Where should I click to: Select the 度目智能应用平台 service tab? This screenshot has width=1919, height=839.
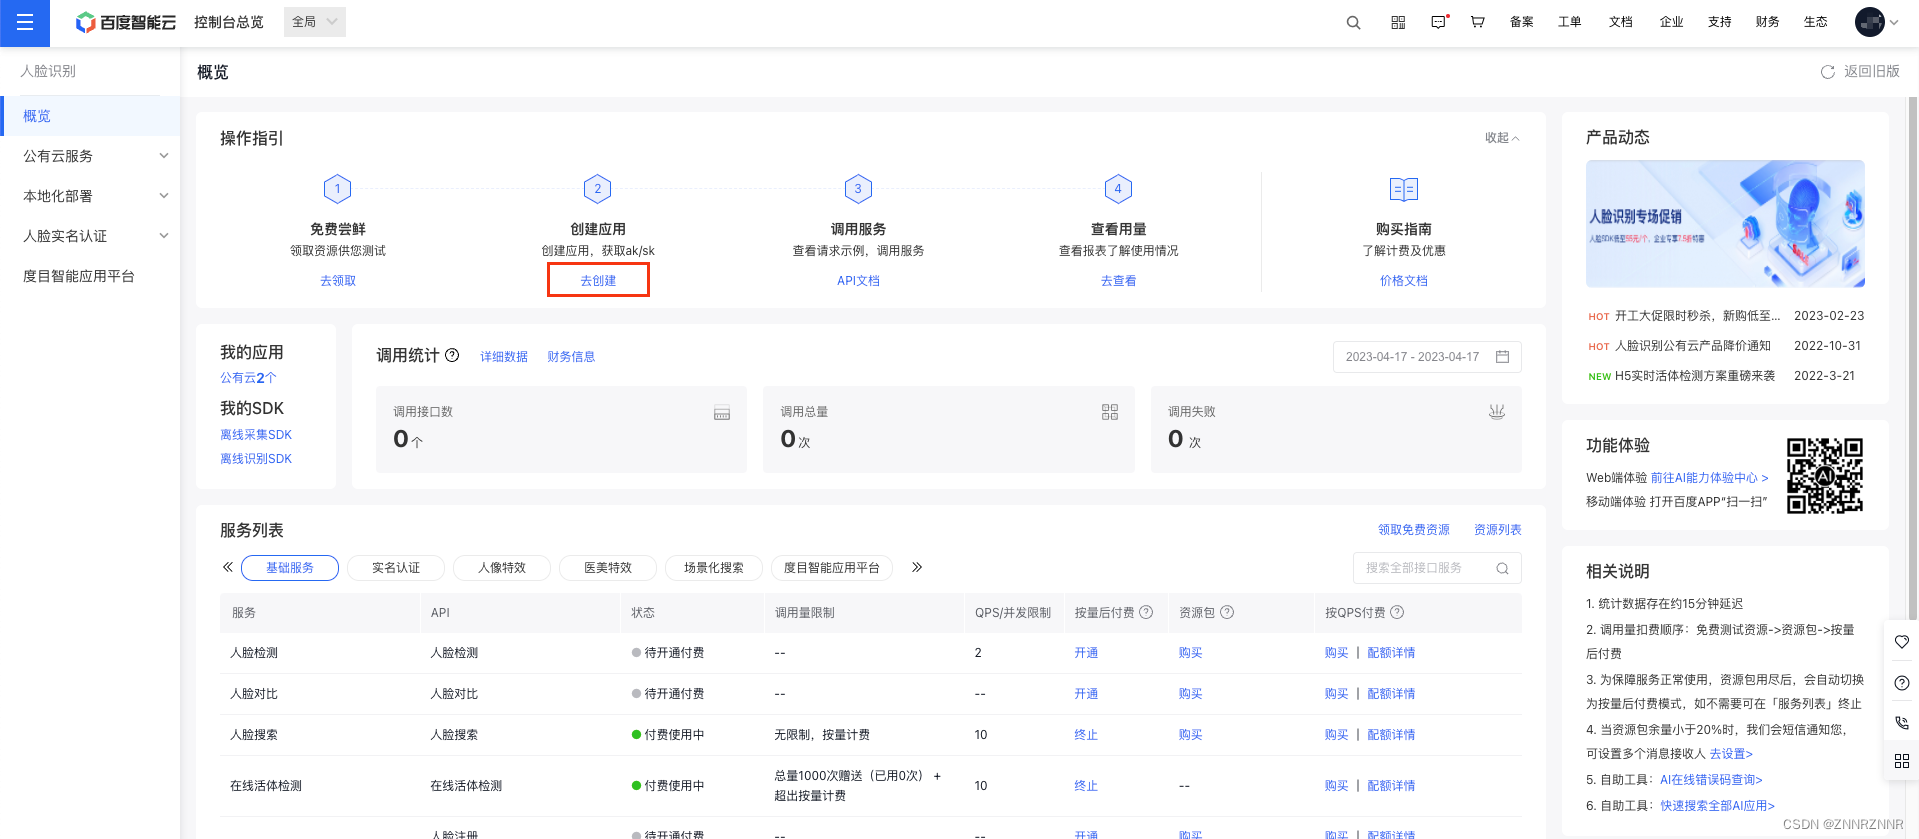coord(832,568)
